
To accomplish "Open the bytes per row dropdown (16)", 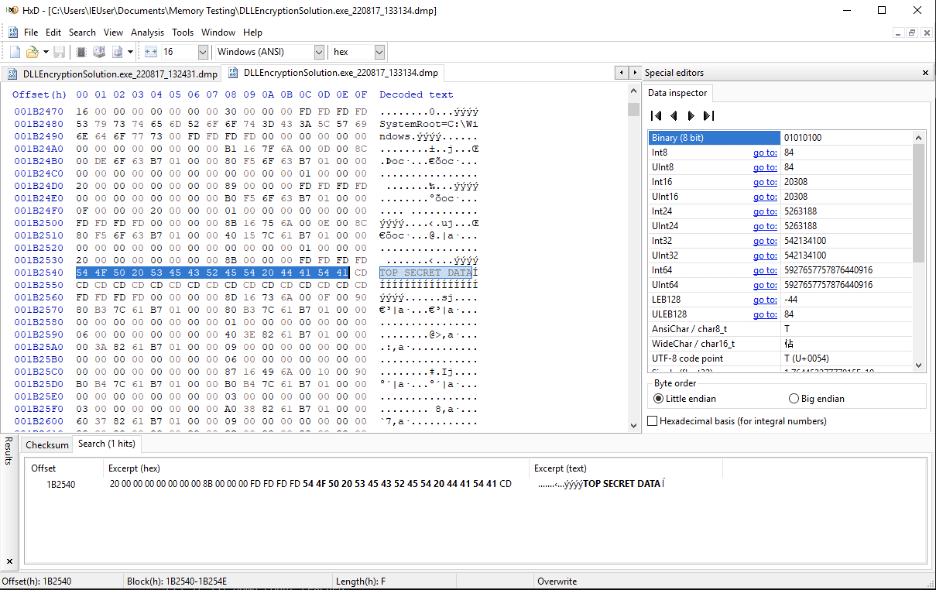I will [x=202, y=52].
